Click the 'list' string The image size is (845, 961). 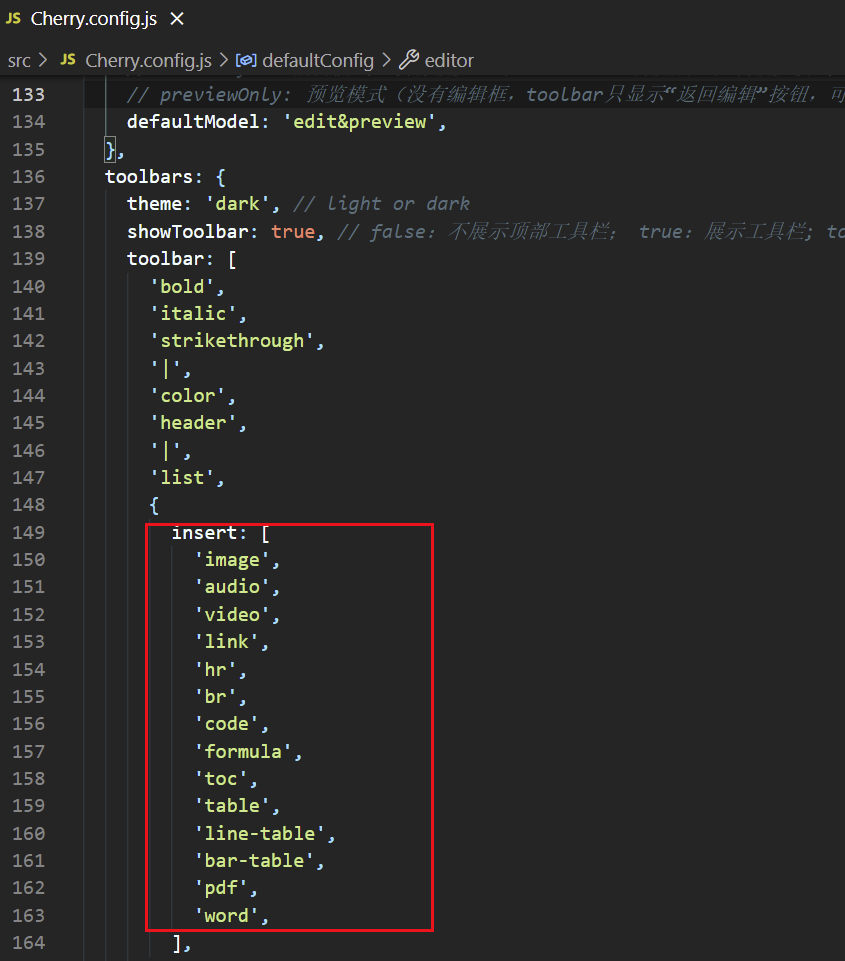pos(182,477)
